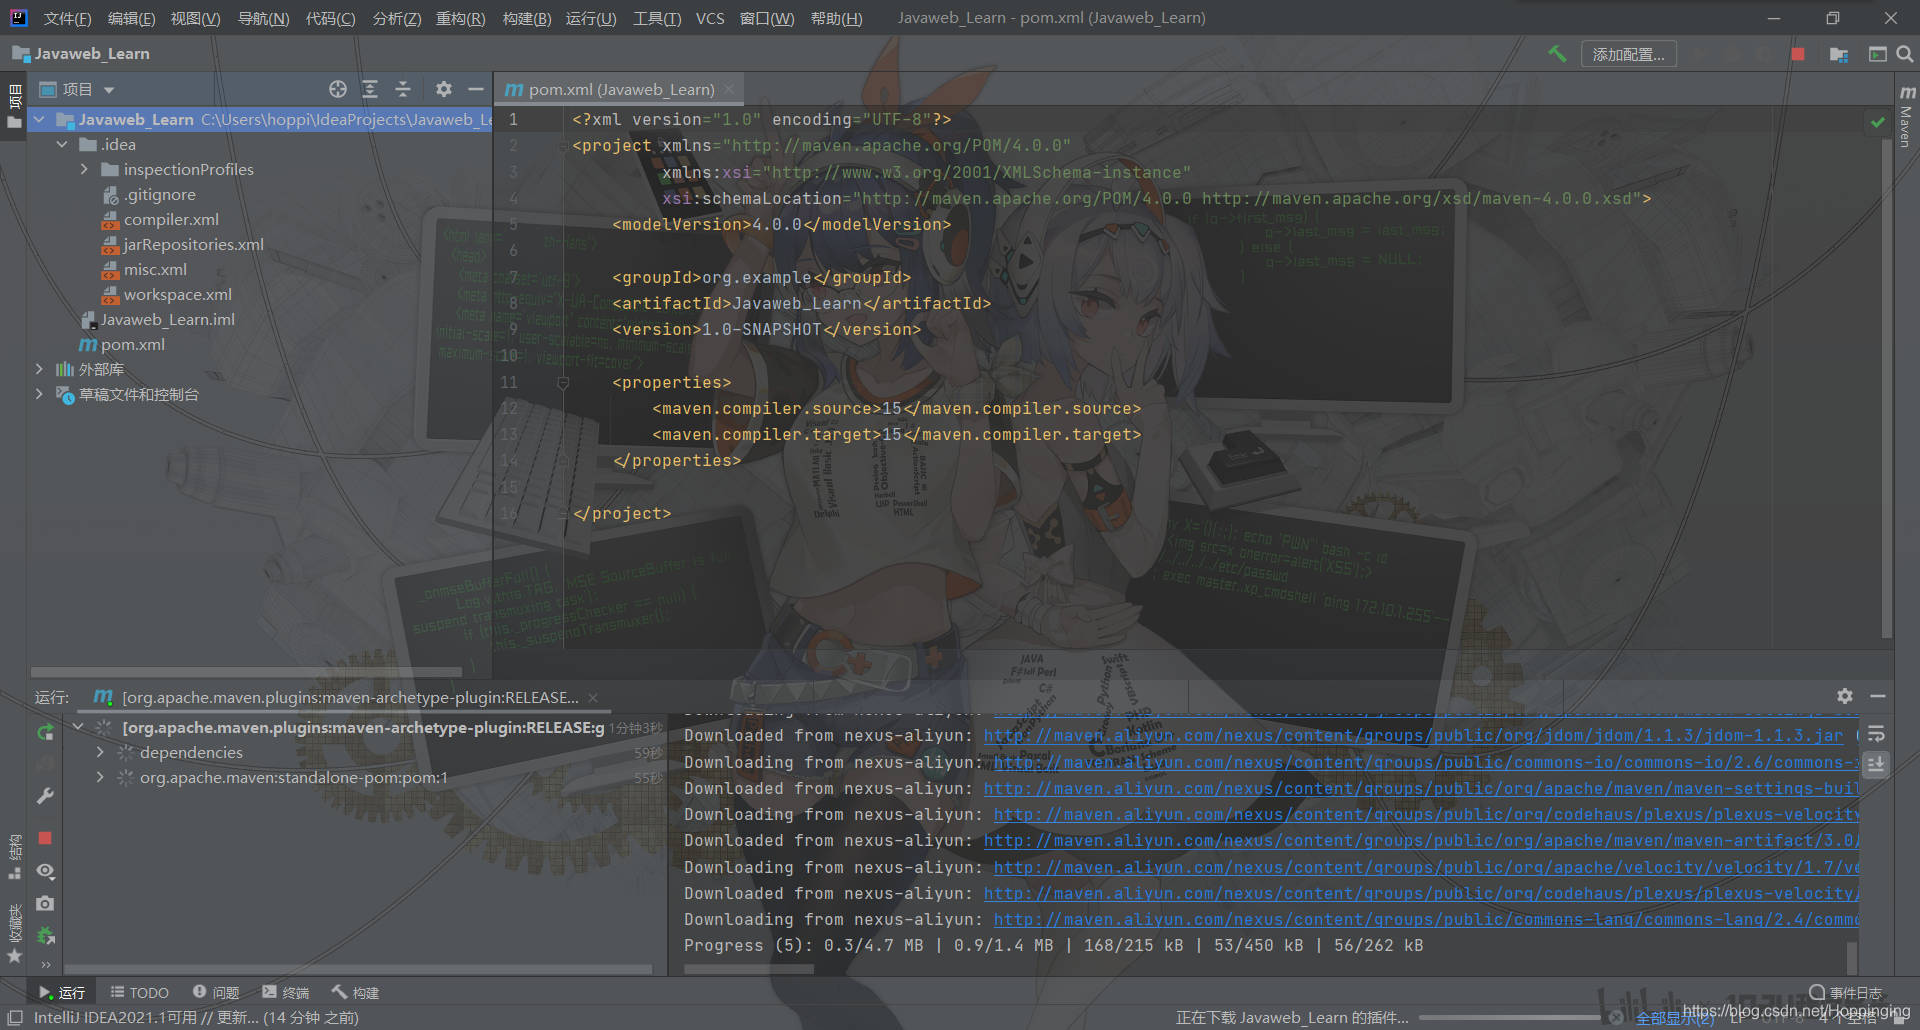Switch to the TODO tab
Viewport: 1920px width, 1030px height.
coord(140,992)
